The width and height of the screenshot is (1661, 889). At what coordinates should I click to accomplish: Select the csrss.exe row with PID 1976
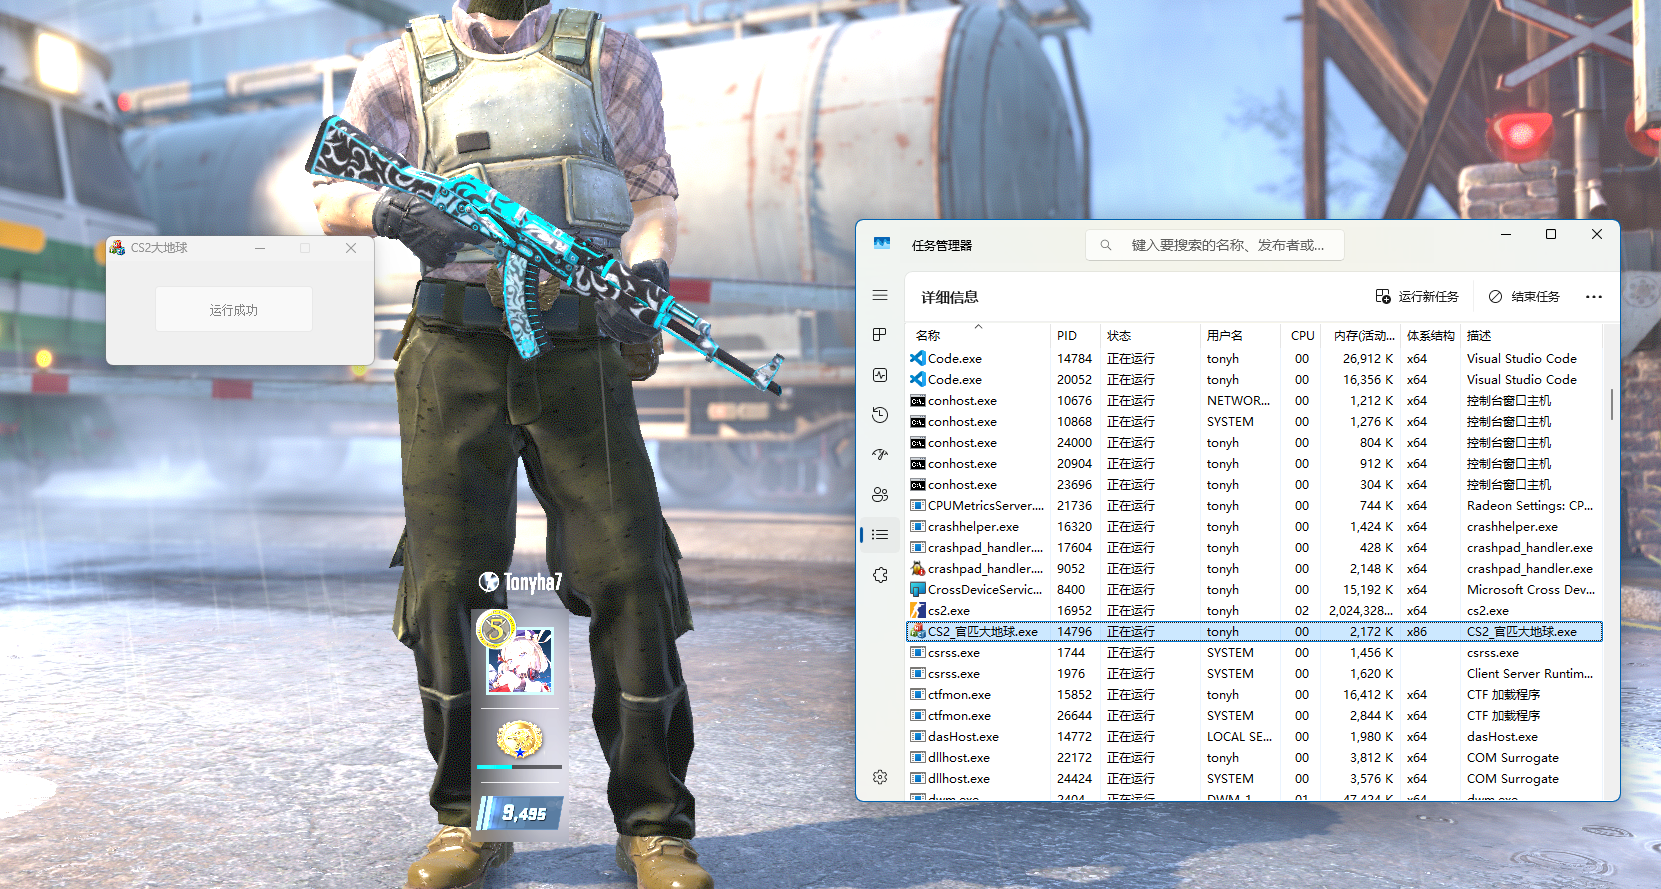1254,673
